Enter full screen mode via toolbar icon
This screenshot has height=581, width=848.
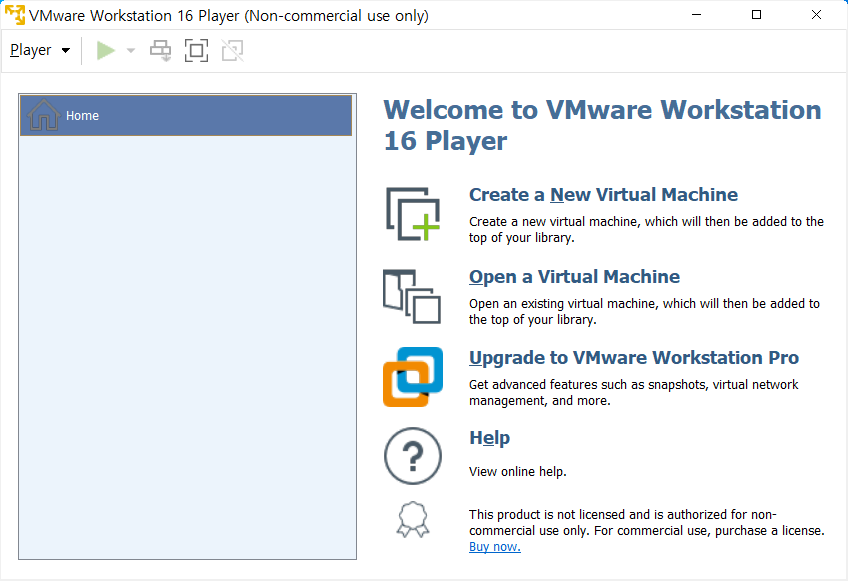pyautogui.click(x=196, y=51)
